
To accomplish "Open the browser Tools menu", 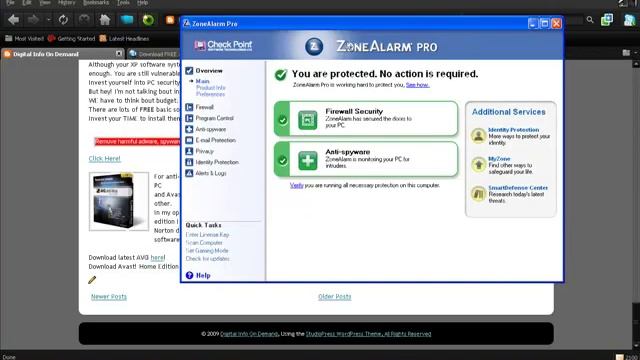I will coord(123,2).
